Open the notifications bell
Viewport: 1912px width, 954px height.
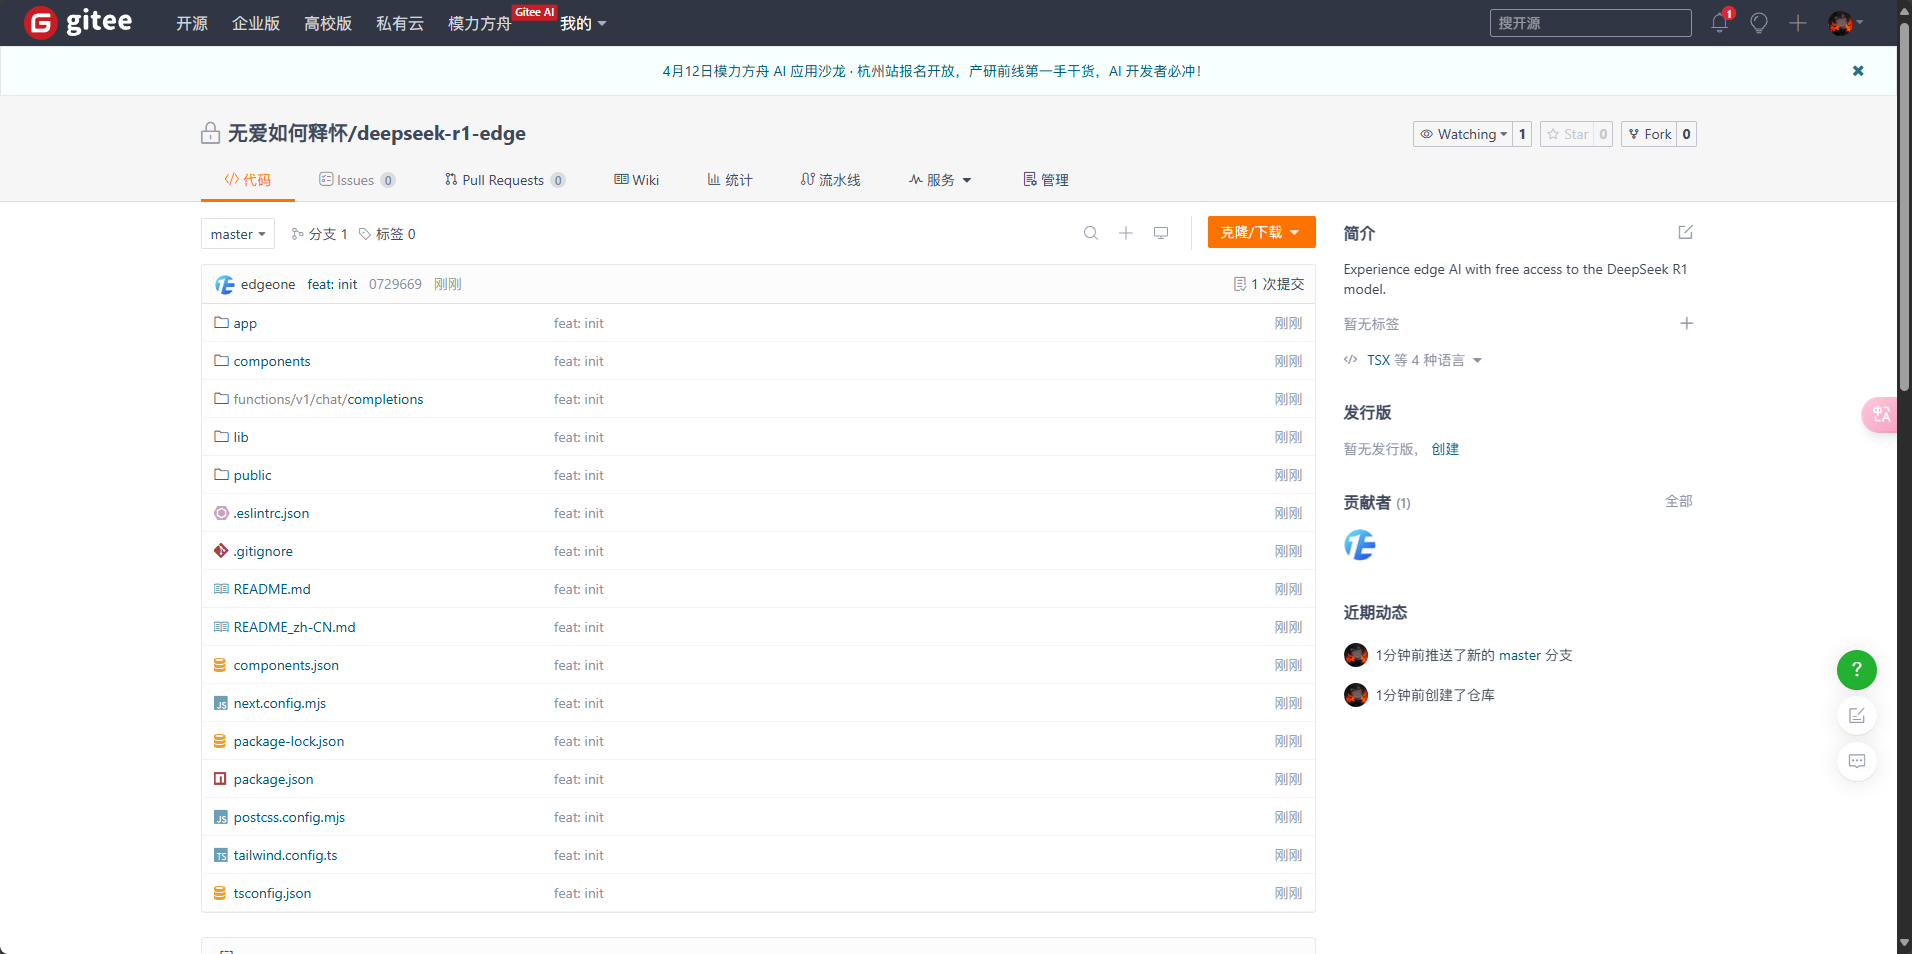pos(1719,23)
